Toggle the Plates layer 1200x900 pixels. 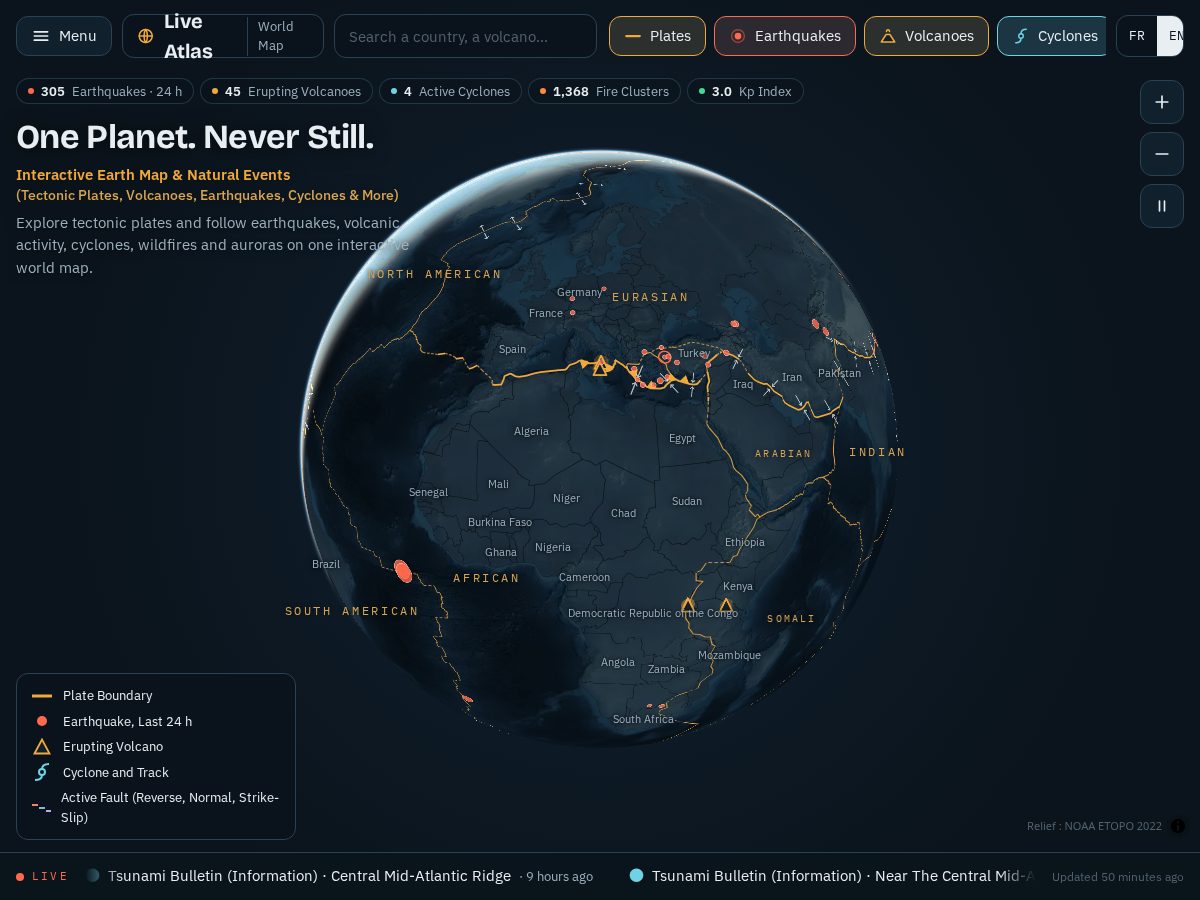[x=657, y=36]
